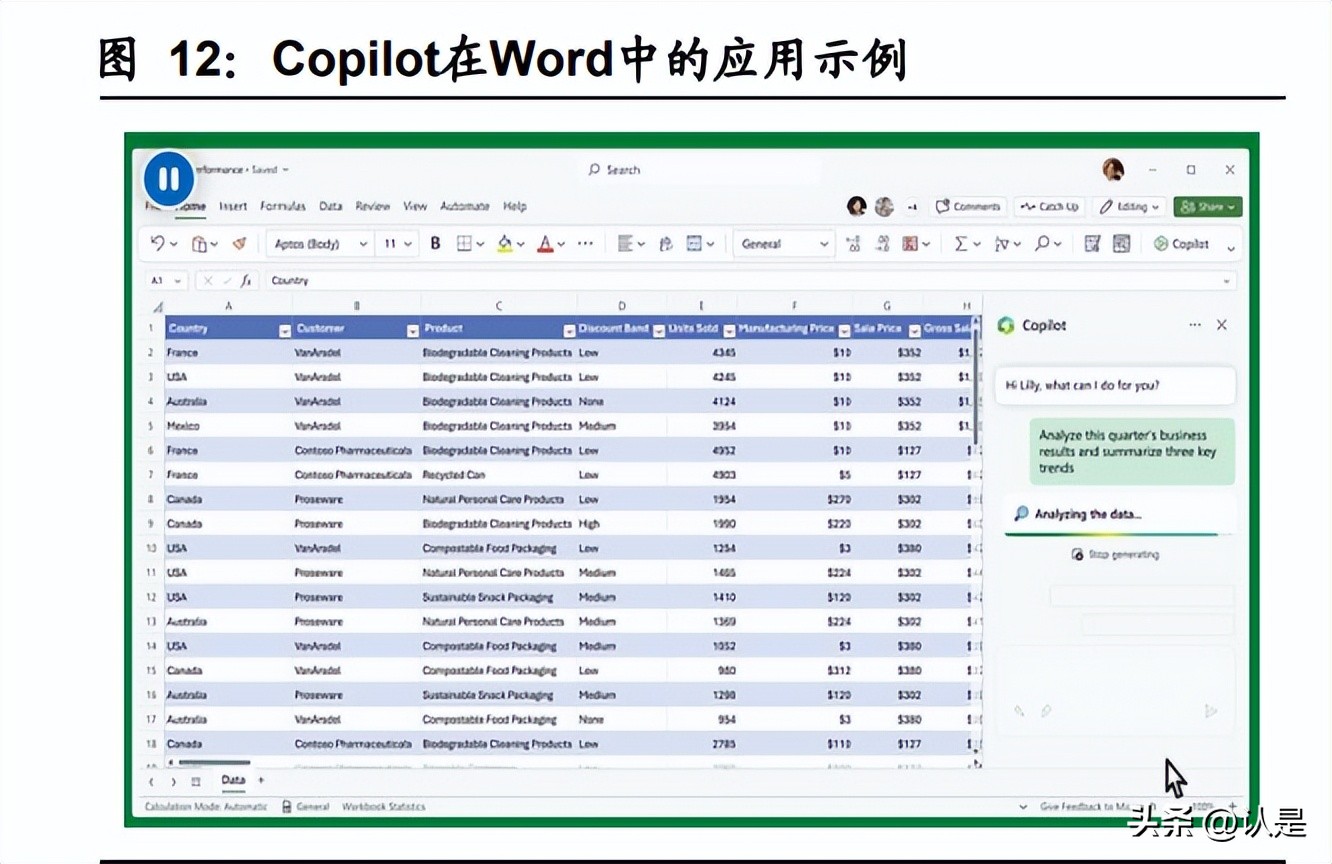Click Calculation Mode: Automatic in status bar
The width and height of the screenshot is (1332, 864).
[206, 806]
